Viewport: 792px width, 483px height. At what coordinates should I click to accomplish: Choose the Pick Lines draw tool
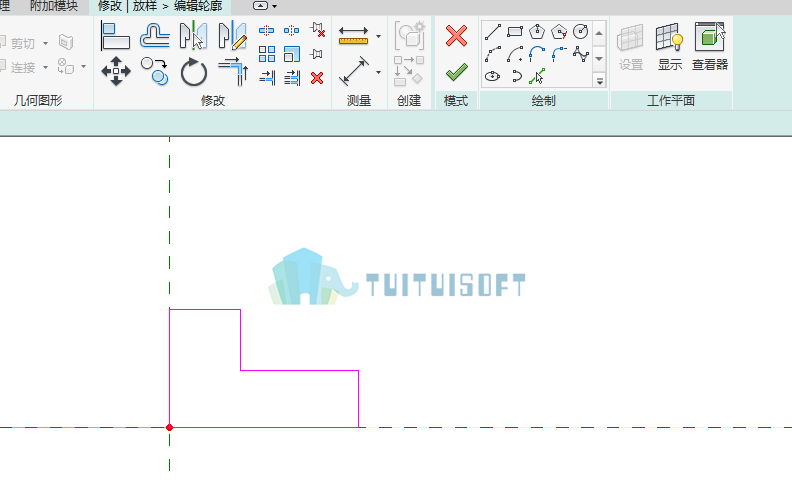(x=536, y=76)
